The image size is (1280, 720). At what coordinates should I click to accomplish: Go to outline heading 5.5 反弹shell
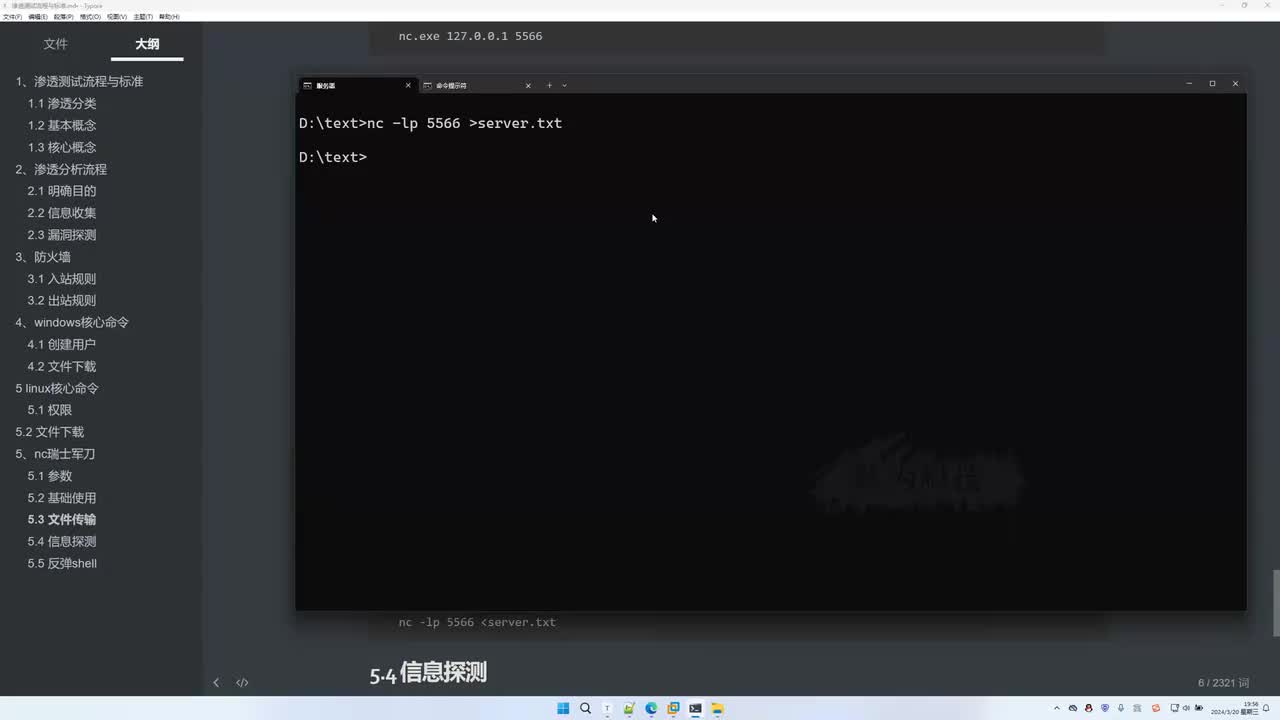62,564
